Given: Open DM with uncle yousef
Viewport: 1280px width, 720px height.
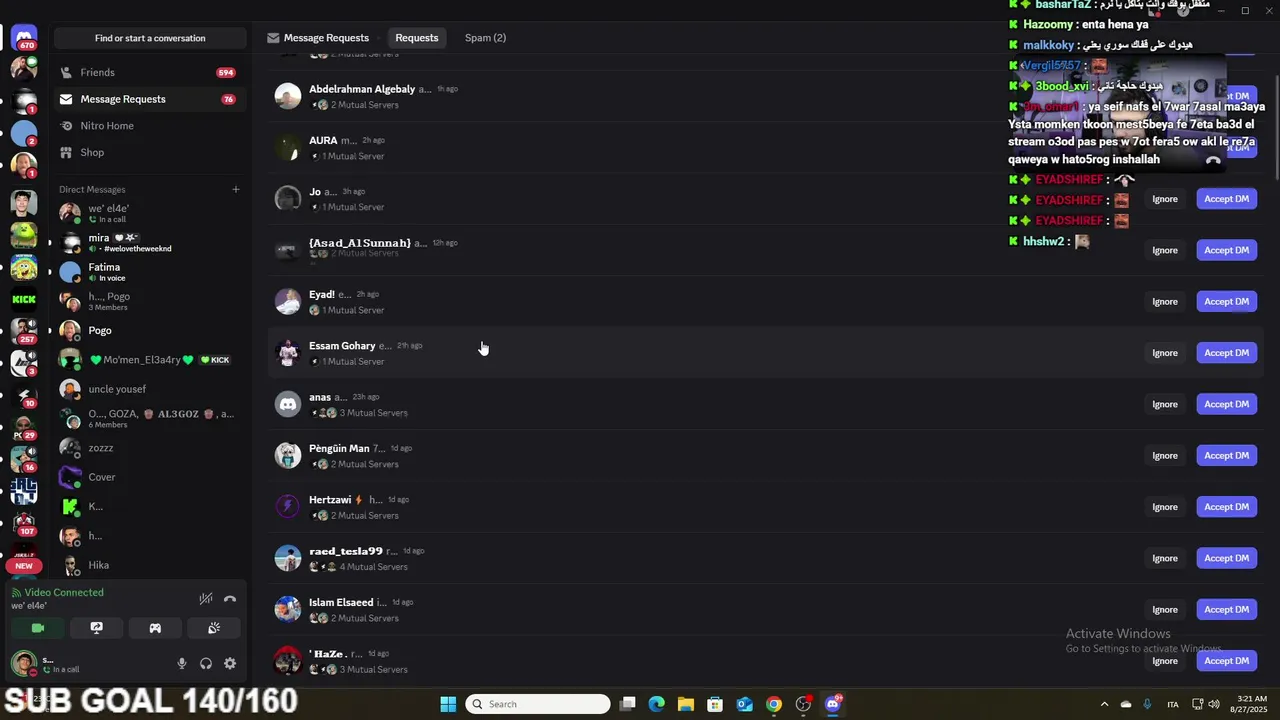Looking at the screenshot, I should point(148,389).
